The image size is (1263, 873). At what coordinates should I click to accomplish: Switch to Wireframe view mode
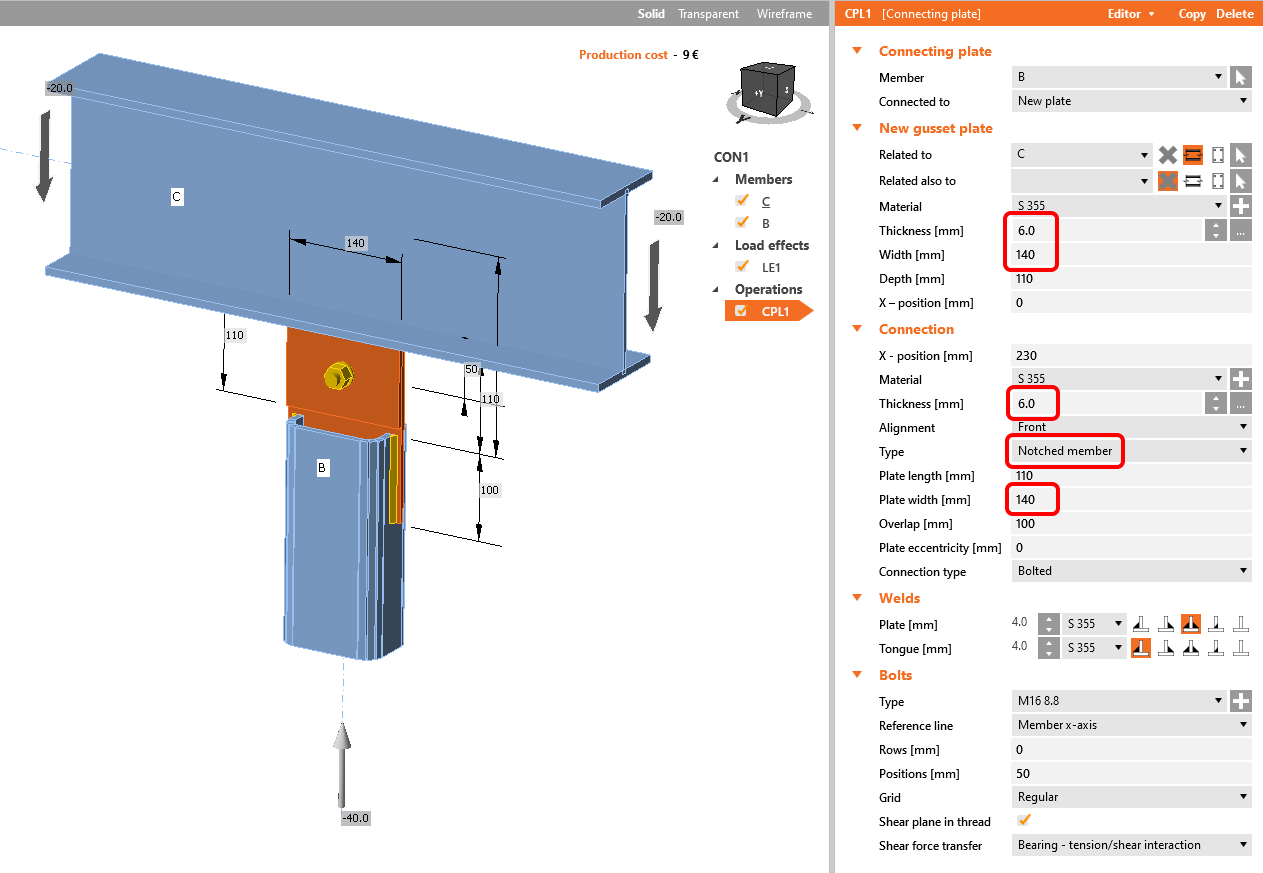pyautogui.click(x=784, y=13)
